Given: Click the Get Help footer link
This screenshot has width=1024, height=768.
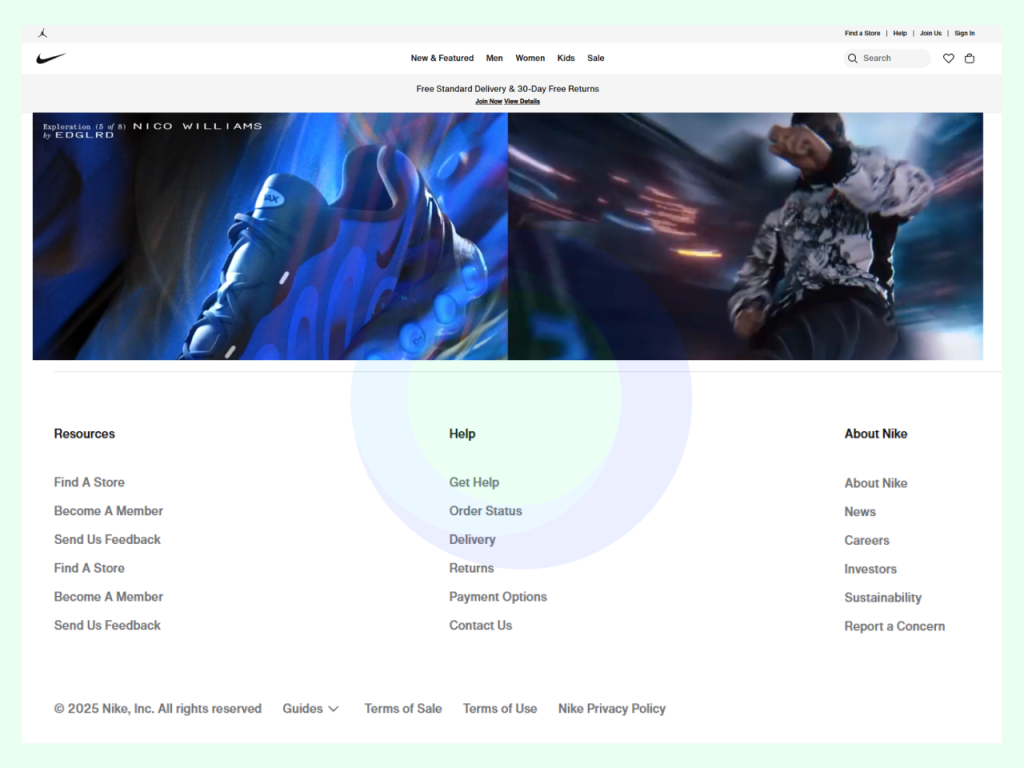Looking at the screenshot, I should click(474, 483).
